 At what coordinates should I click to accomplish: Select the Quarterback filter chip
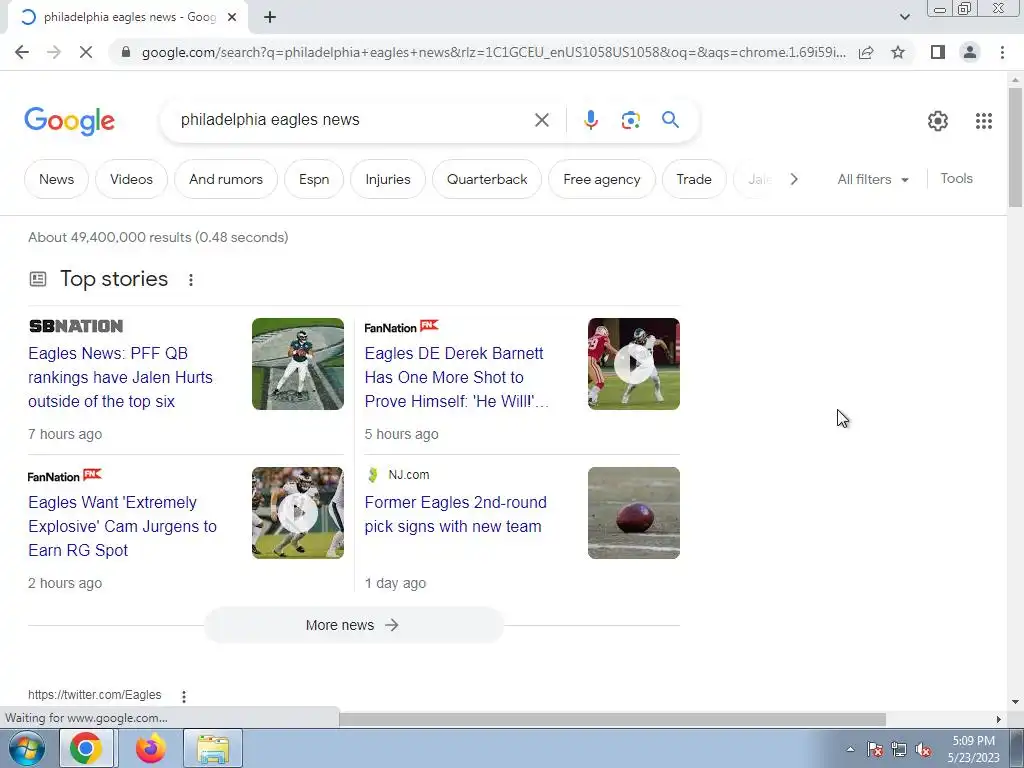[x=487, y=179]
